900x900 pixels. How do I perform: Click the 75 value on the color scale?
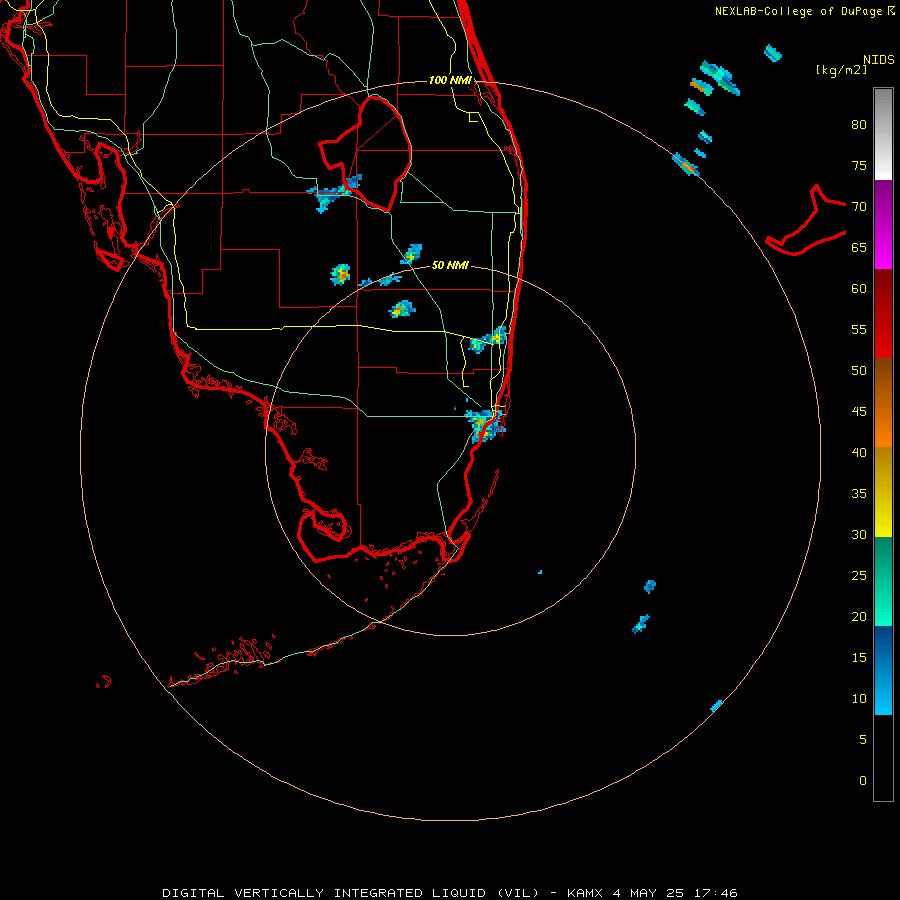(x=859, y=166)
